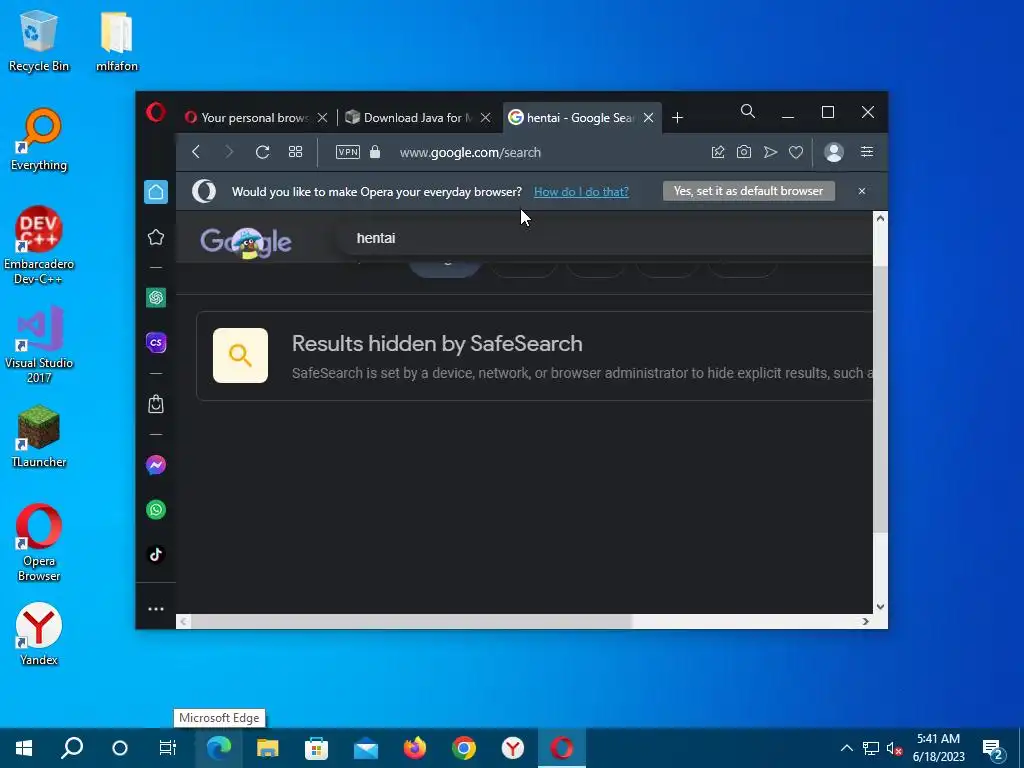View site security padlock info
Viewport: 1024px width, 768px height.
click(375, 152)
